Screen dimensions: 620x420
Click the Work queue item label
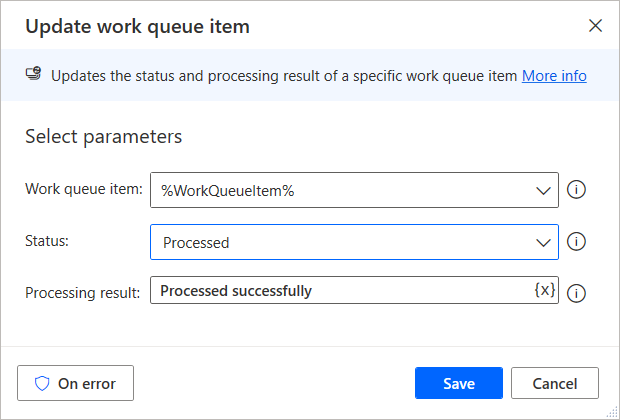click(84, 189)
